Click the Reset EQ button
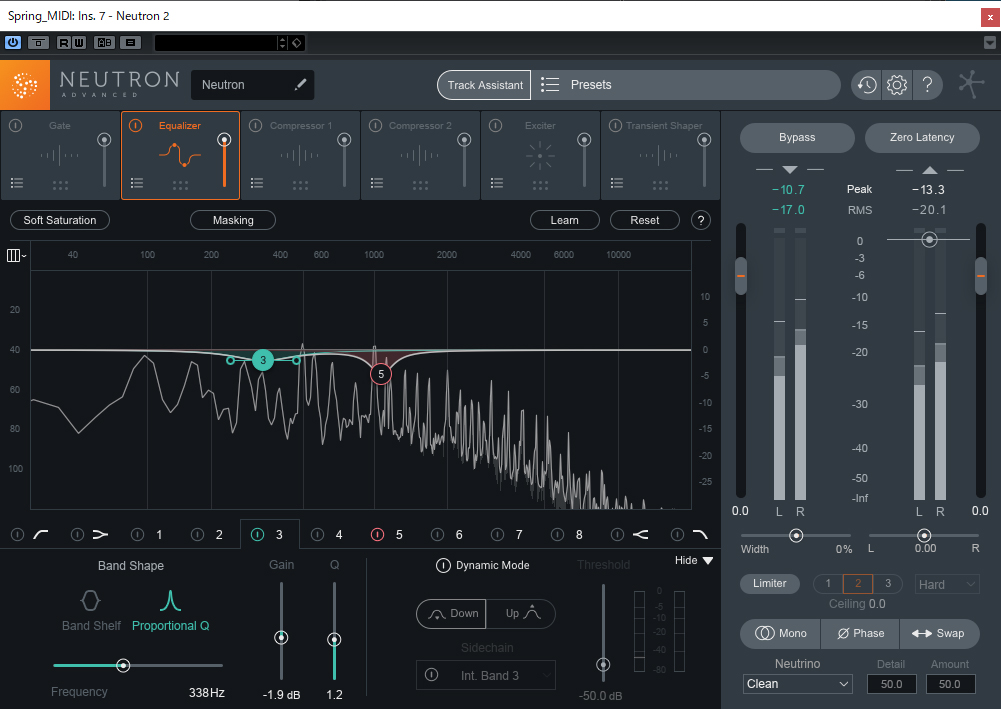Screen dimensions: 1001x709 point(645,220)
